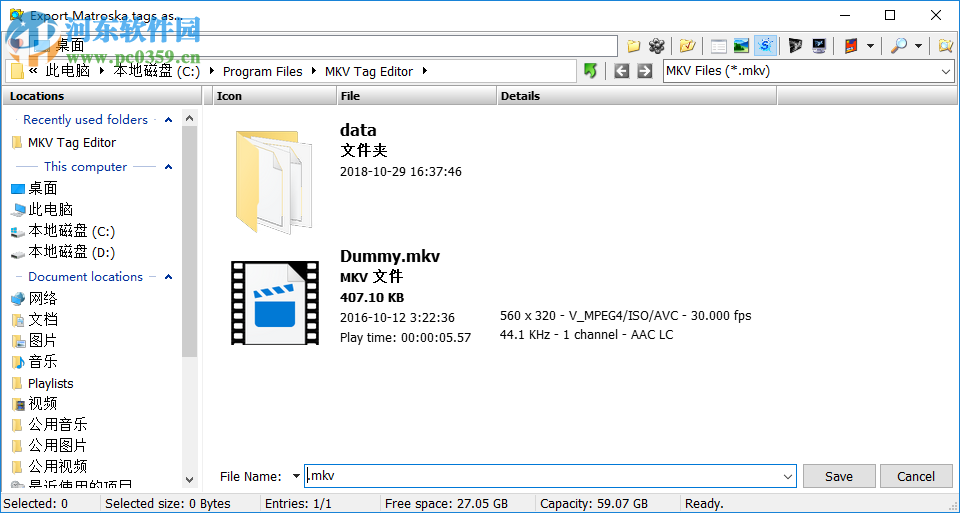Open 文档 in Document locations
This screenshot has width=960, height=513.
(35, 320)
